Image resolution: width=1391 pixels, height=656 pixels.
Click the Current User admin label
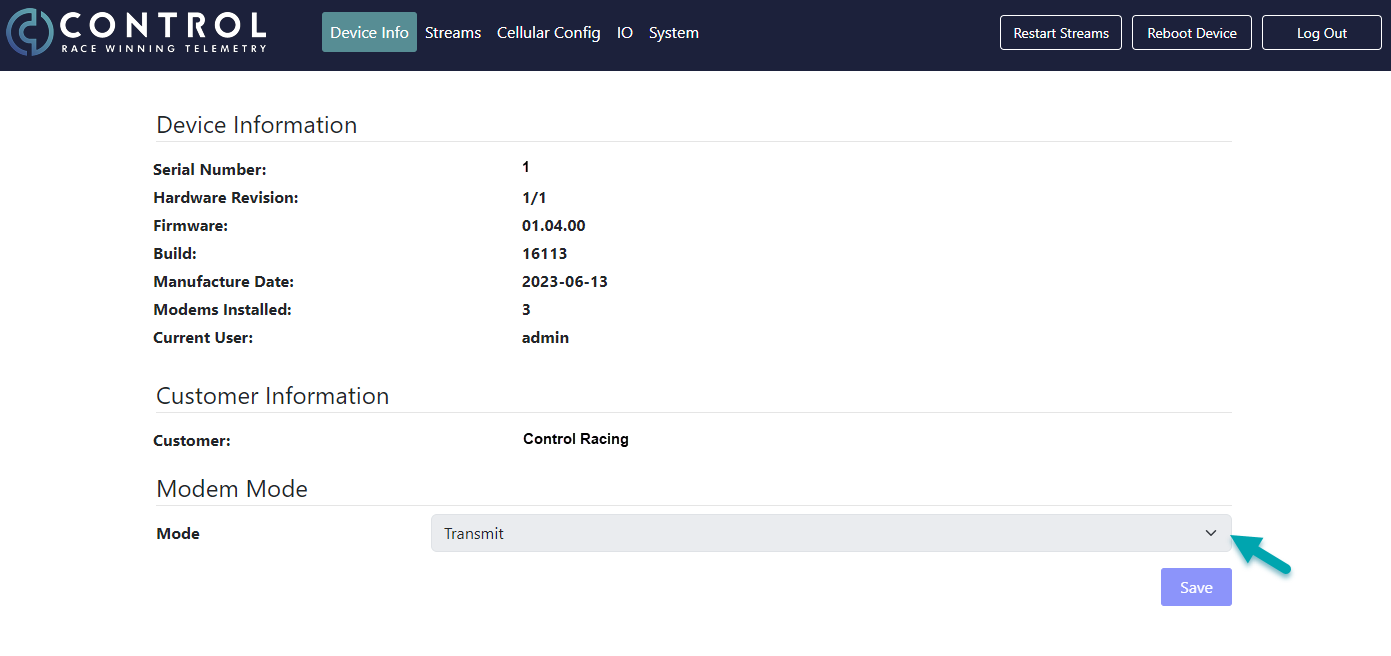coord(545,337)
